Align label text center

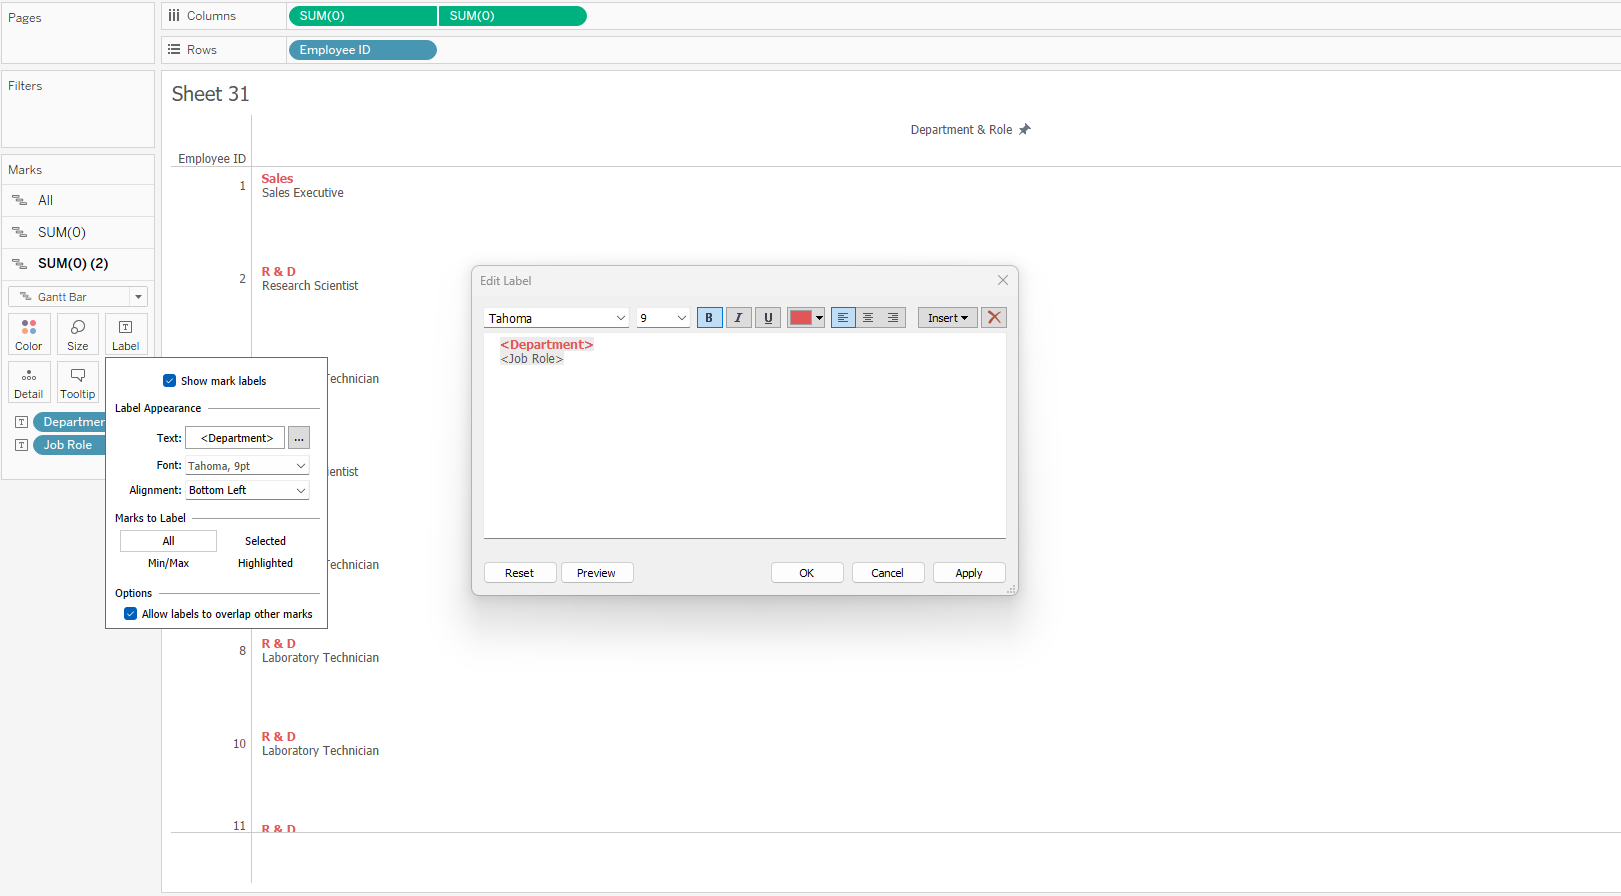click(868, 318)
